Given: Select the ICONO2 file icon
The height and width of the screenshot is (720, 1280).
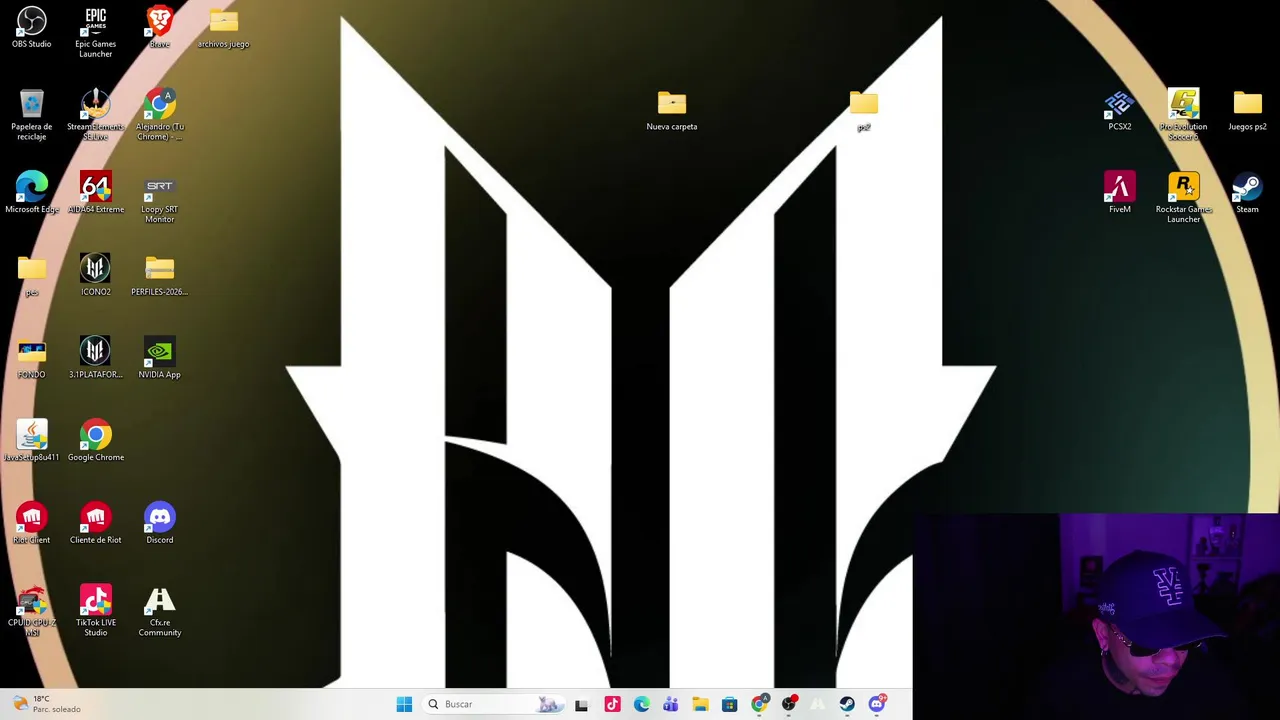Looking at the screenshot, I should click(95, 276).
